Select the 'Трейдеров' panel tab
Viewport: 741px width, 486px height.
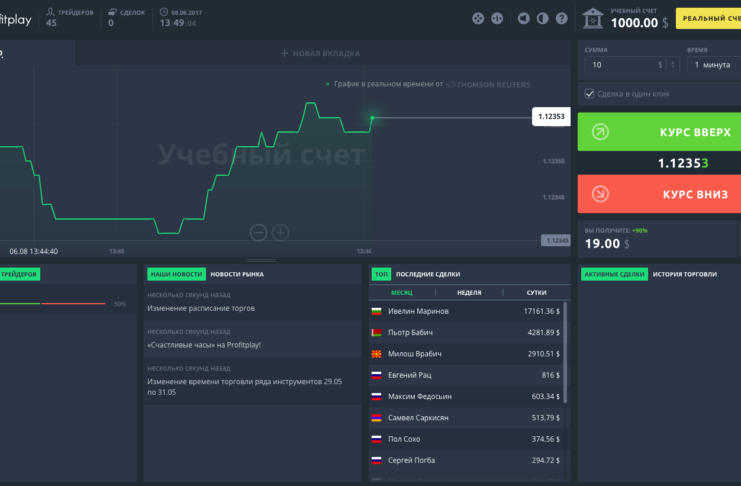(19, 274)
